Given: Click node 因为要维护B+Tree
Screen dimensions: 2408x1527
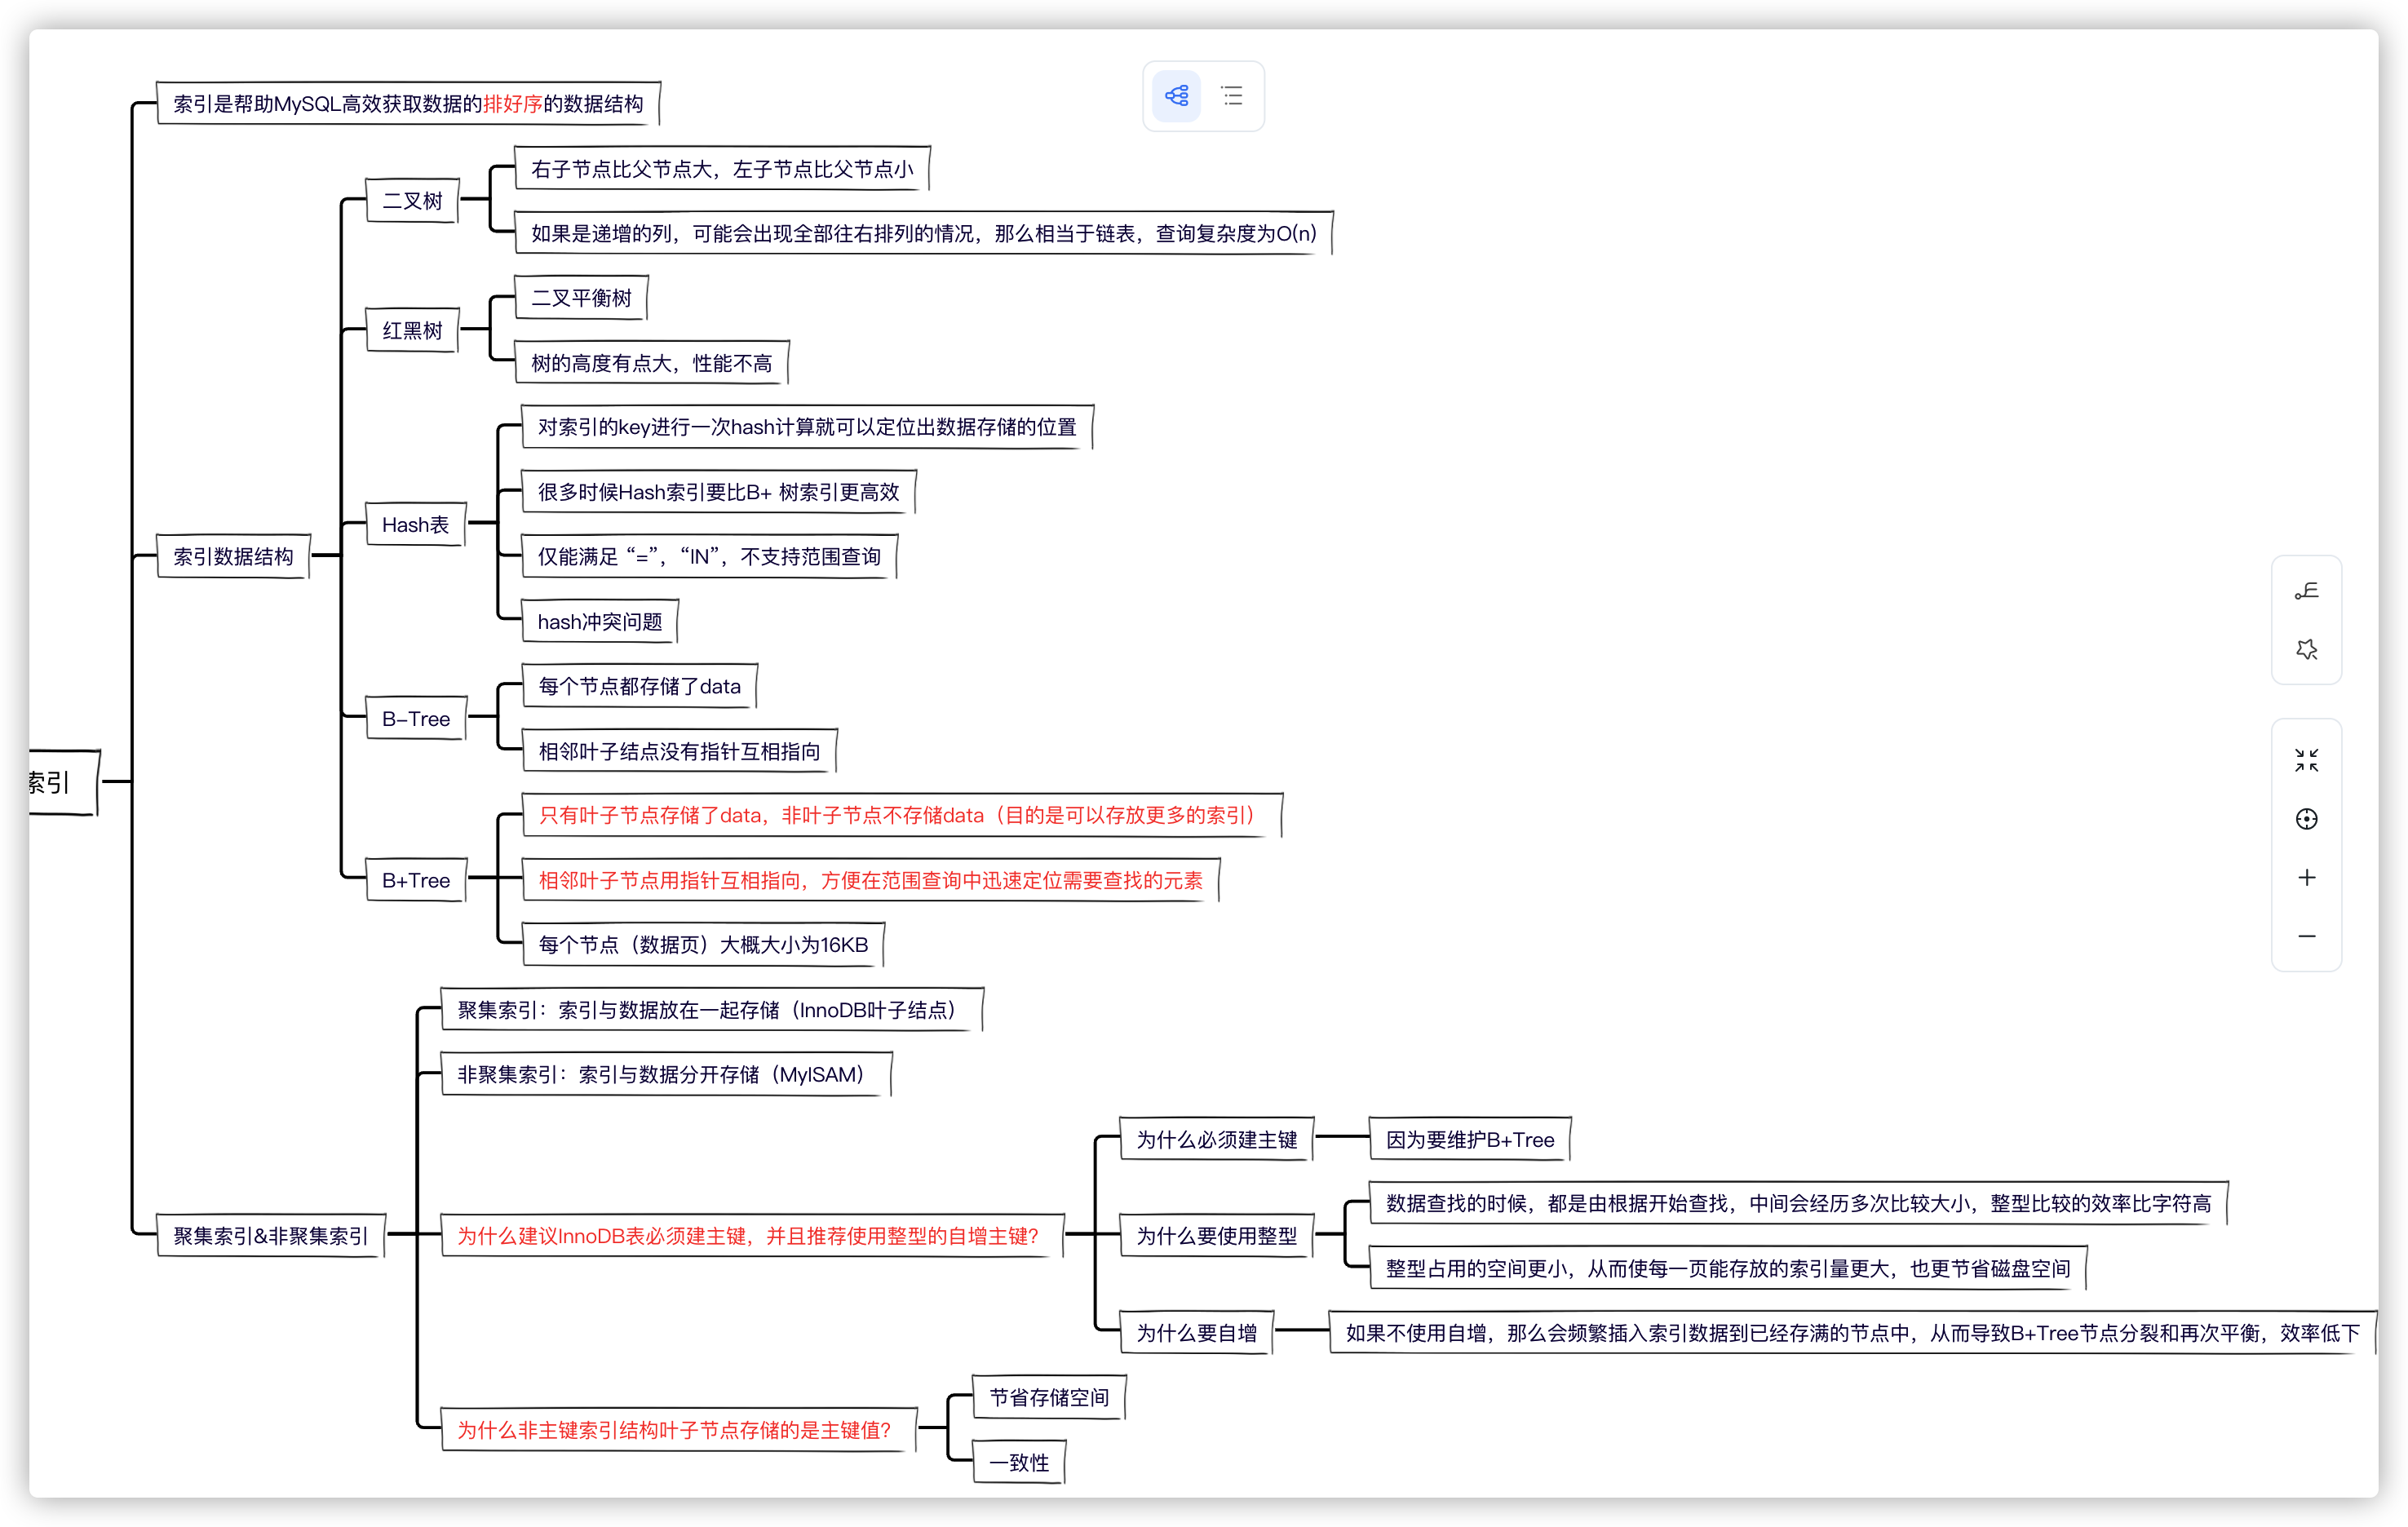Looking at the screenshot, I should [1470, 1139].
